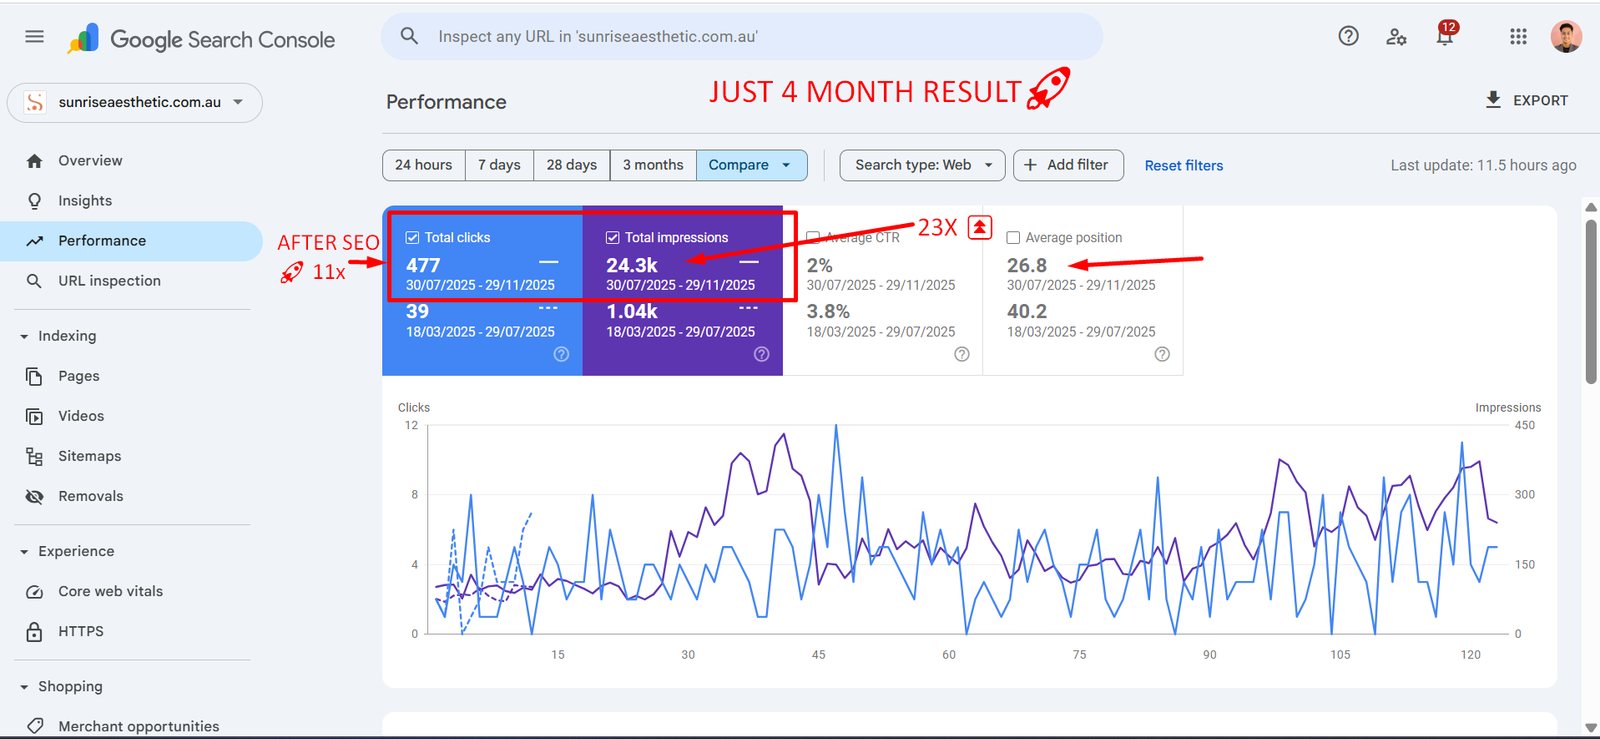
Task: Click the HTTPS lock icon
Action: click(35, 632)
